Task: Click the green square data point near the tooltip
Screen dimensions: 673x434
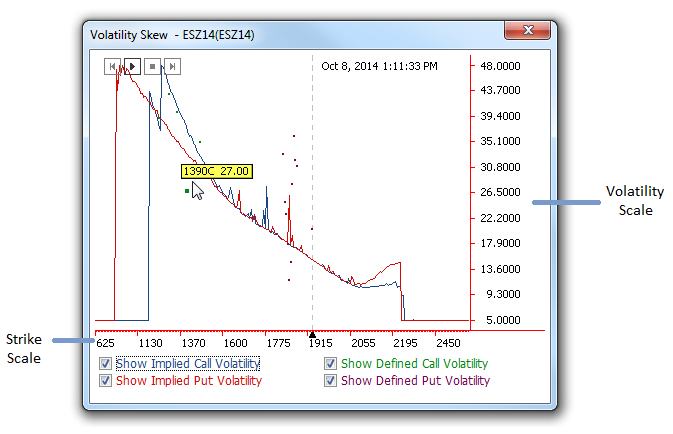Action: [x=187, y=190]
